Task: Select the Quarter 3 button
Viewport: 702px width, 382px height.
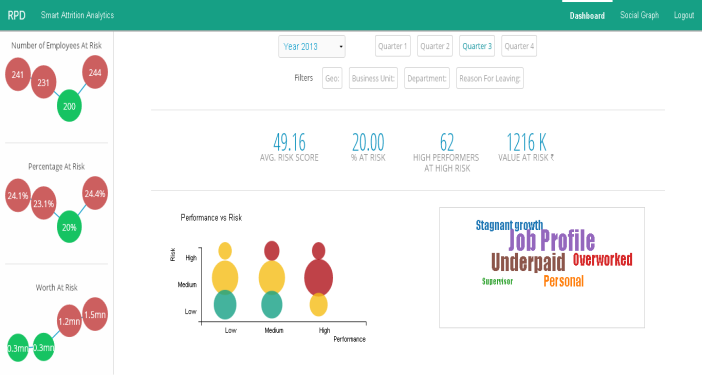Action: [477, 46]
